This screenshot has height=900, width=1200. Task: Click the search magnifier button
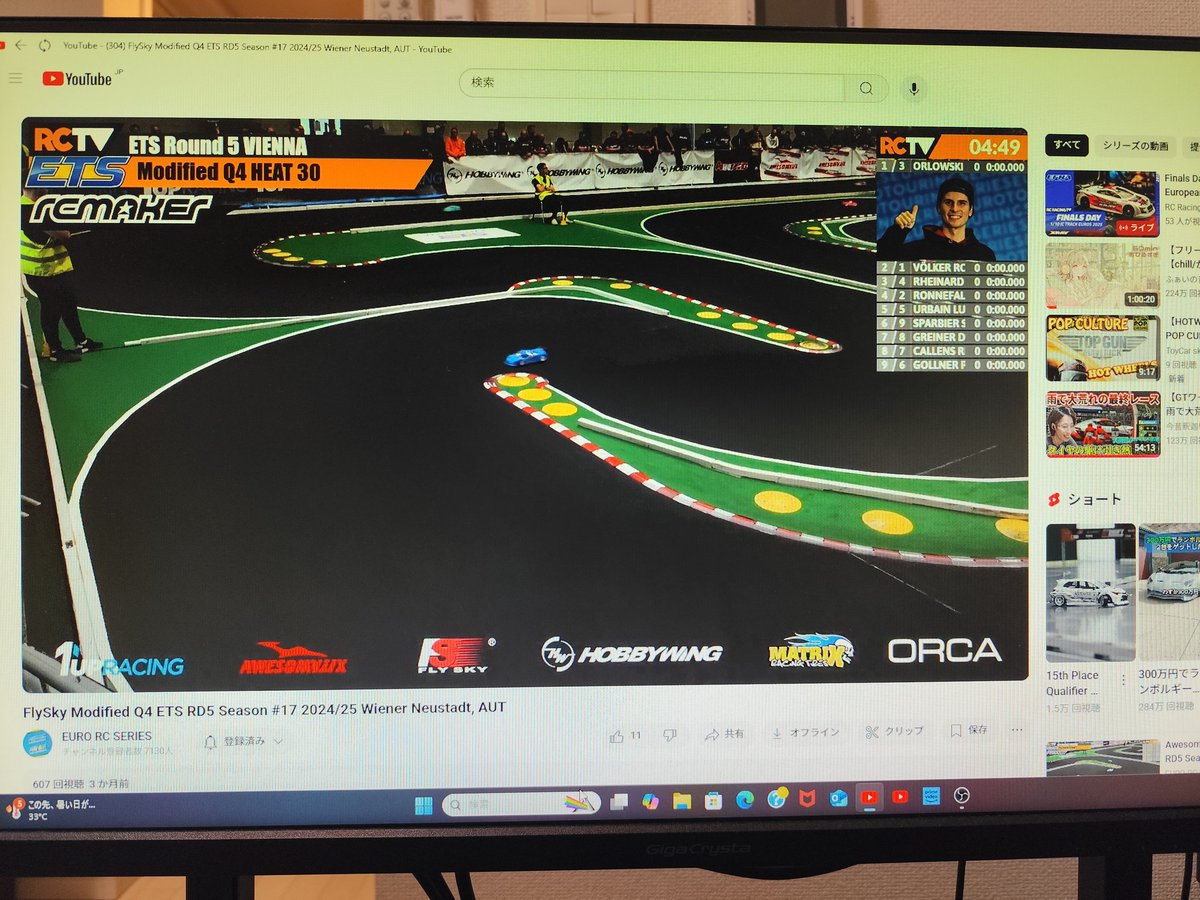tap(865, 88)
